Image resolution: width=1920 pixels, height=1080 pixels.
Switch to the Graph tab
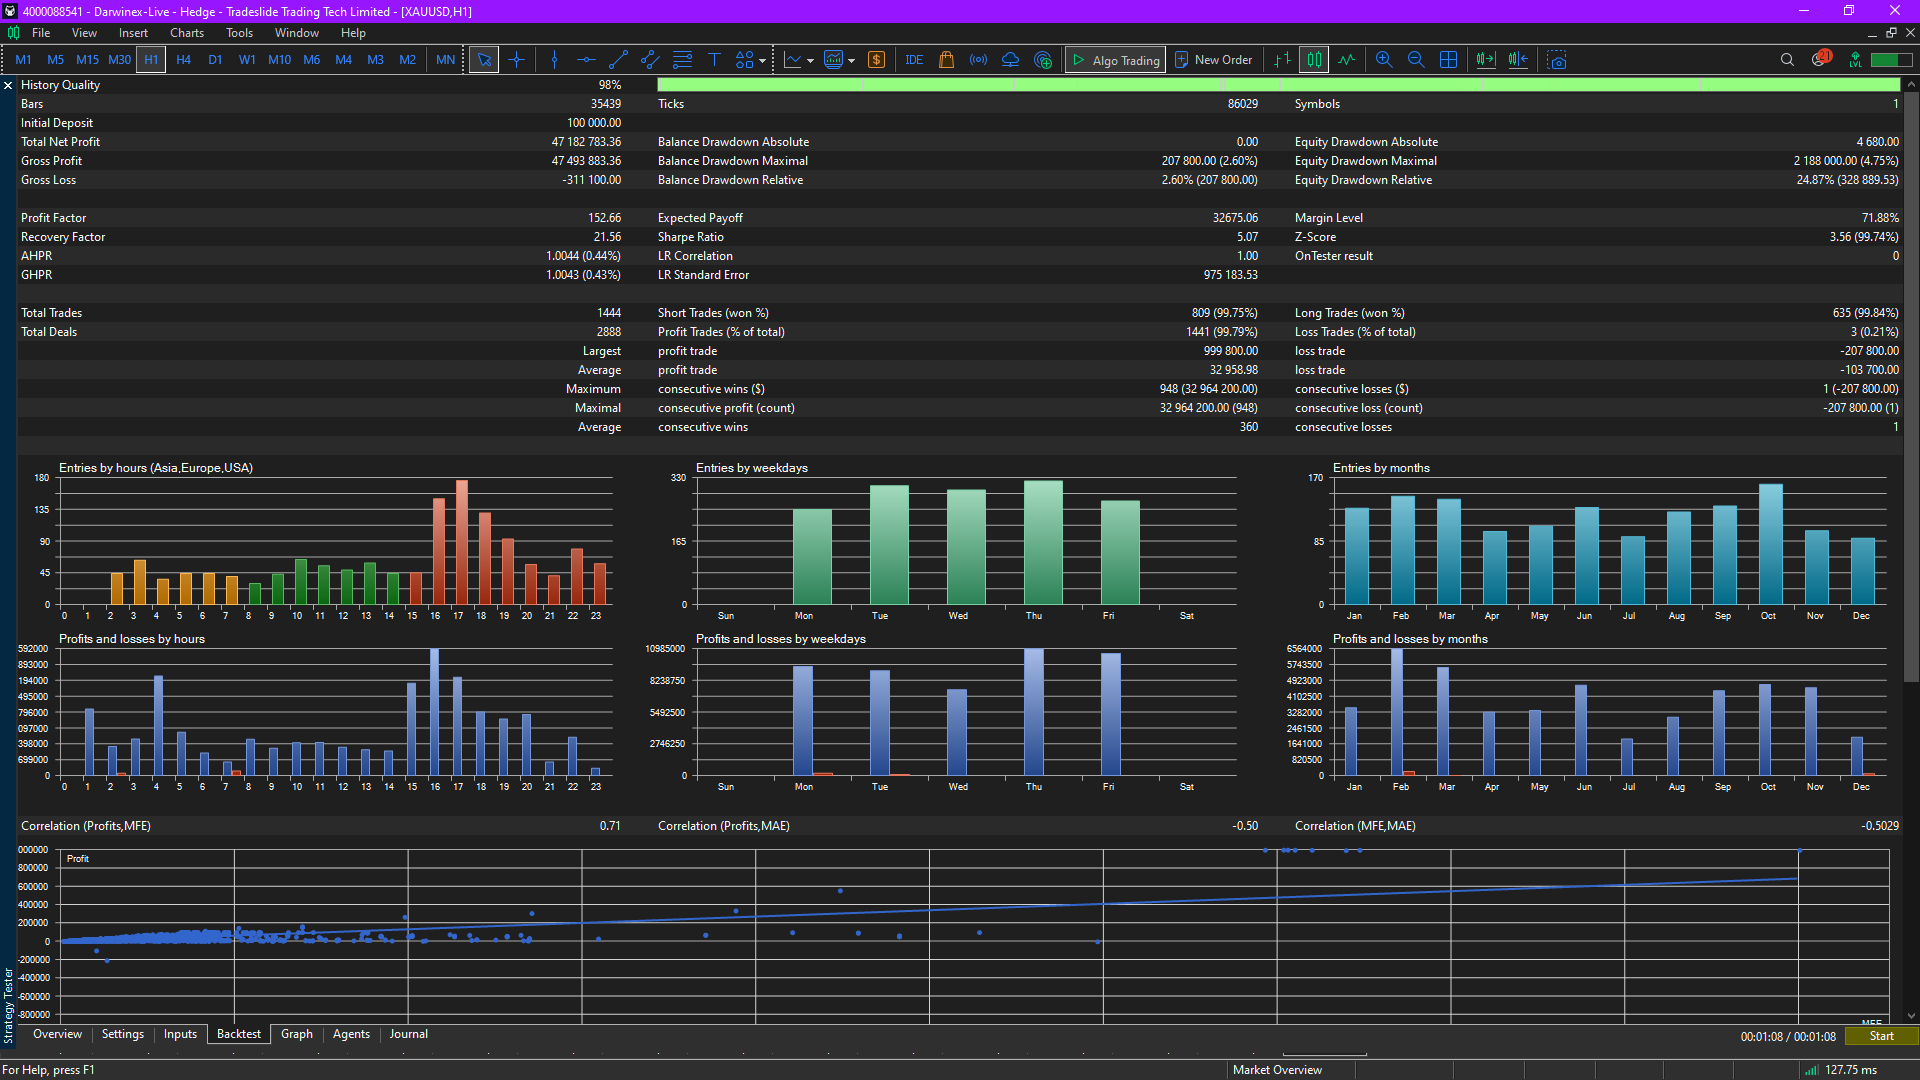(x=296, y=1034)
